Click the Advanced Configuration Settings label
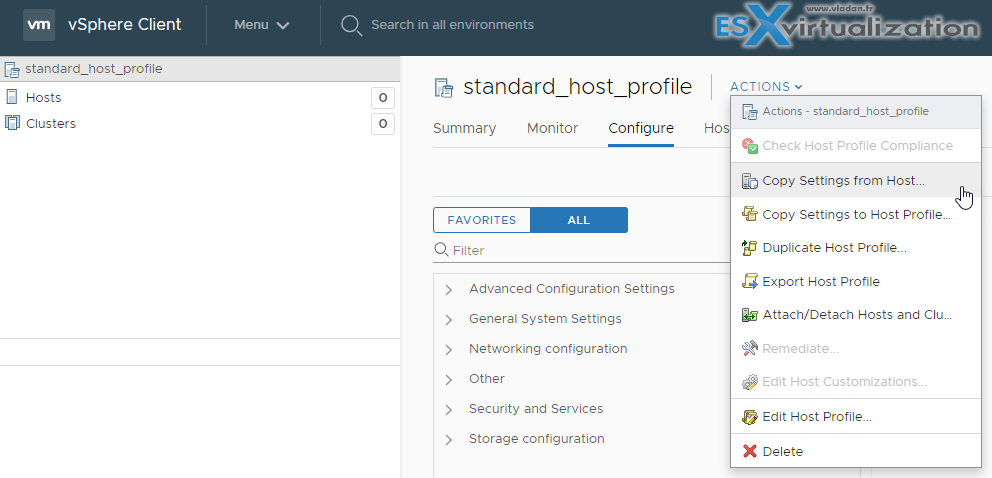The image size is (992, 478). pyautogui.click(x=572, y=288)
